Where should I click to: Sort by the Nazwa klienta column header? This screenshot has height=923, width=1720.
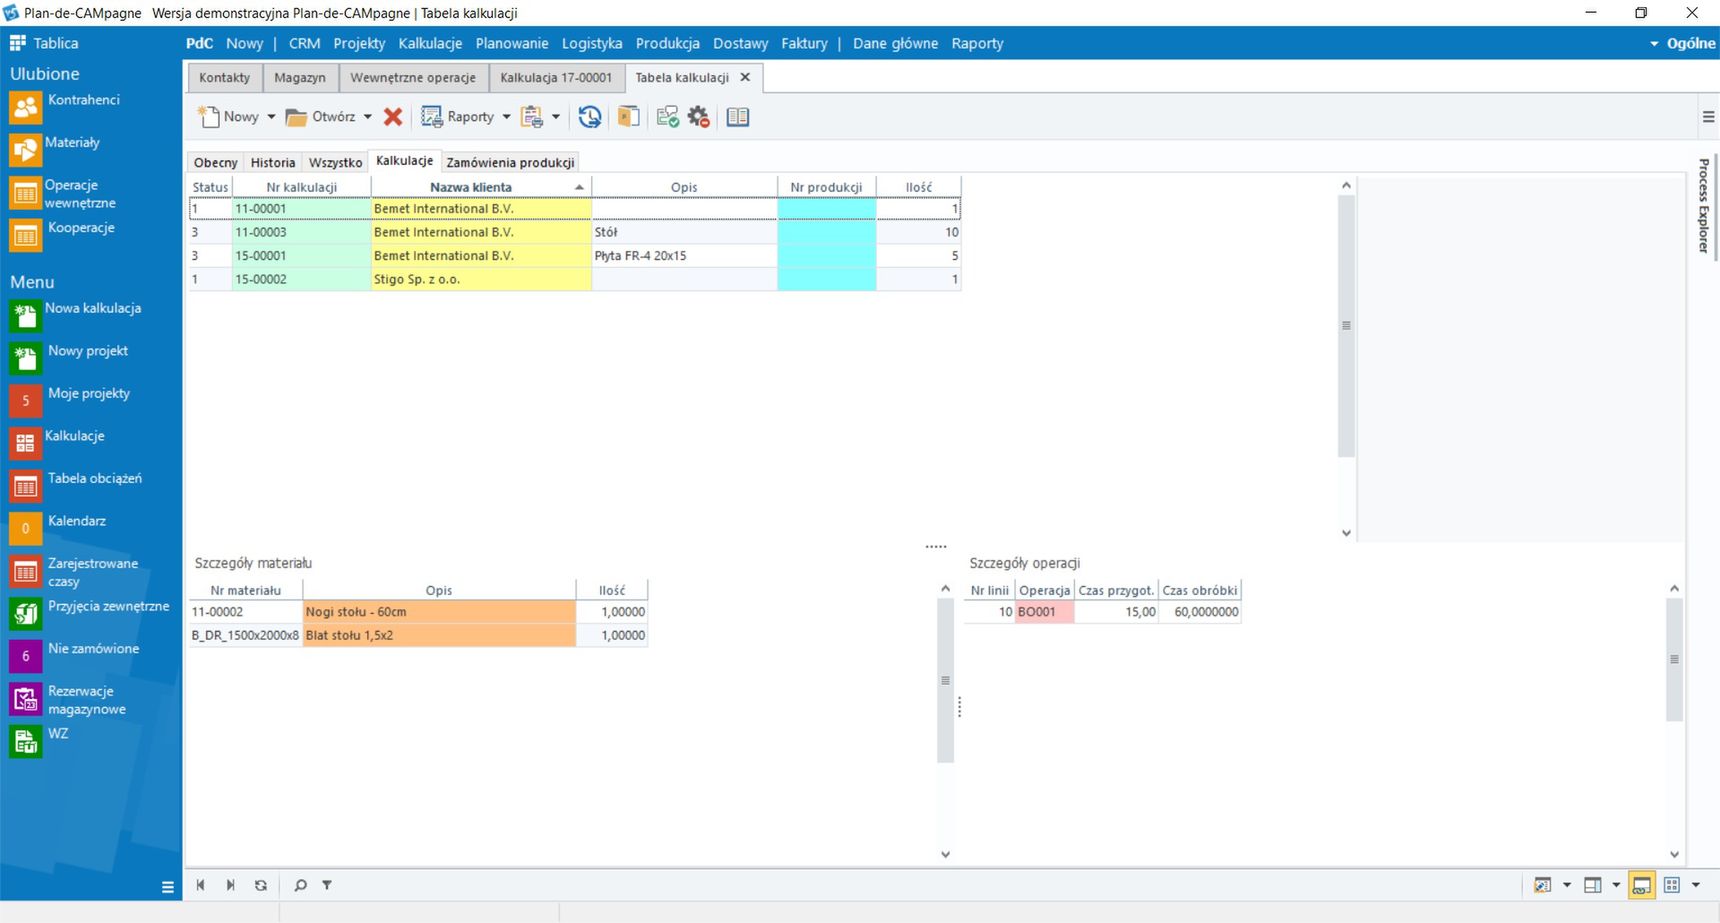[481, 187]
